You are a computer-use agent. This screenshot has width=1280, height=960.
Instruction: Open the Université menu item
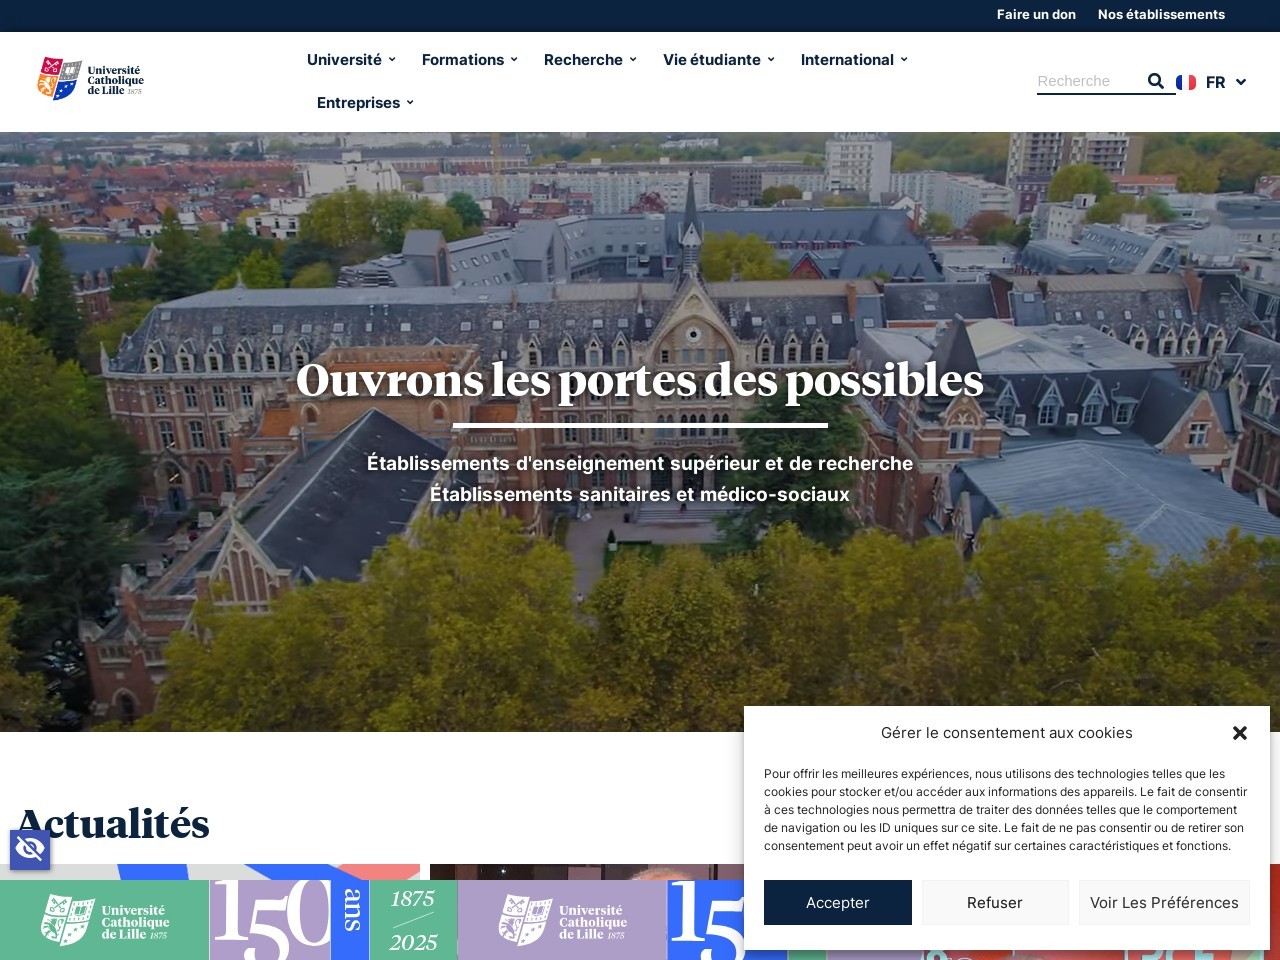pyautogui.click(x=344, y=60)
